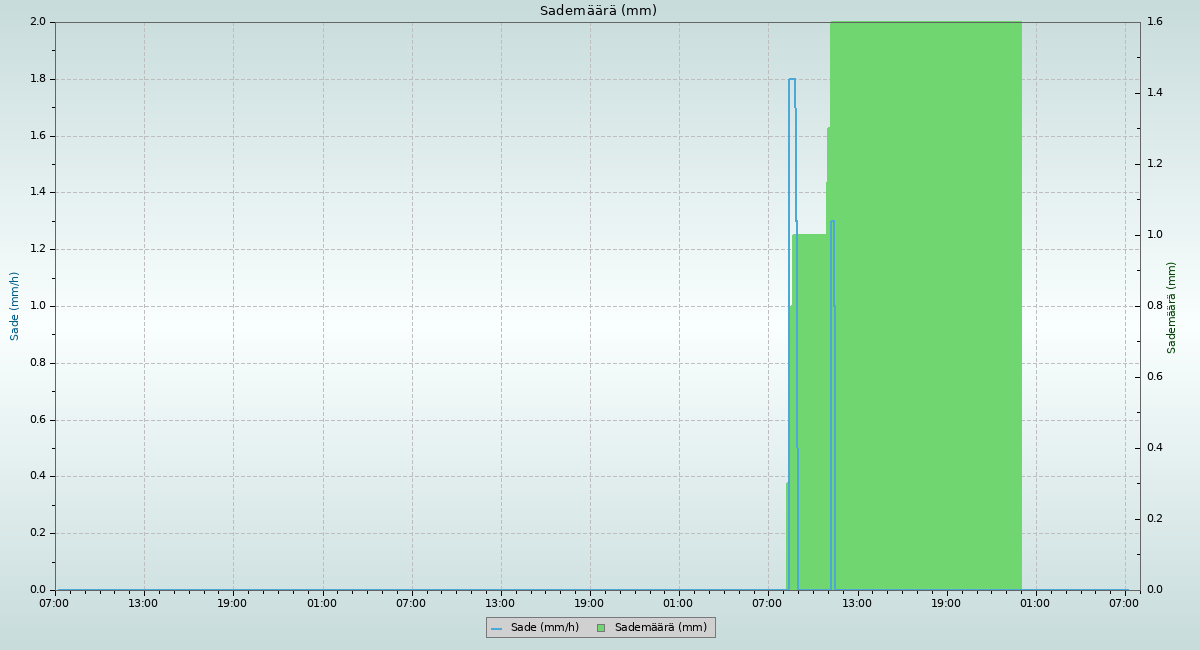Click the 1.6 tick label on right axis

point(1155,22)
